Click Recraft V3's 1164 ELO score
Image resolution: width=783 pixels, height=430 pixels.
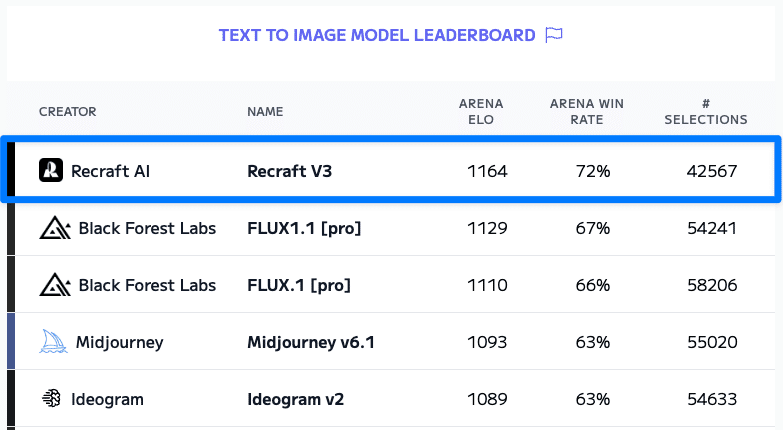(x=487, y=171)
